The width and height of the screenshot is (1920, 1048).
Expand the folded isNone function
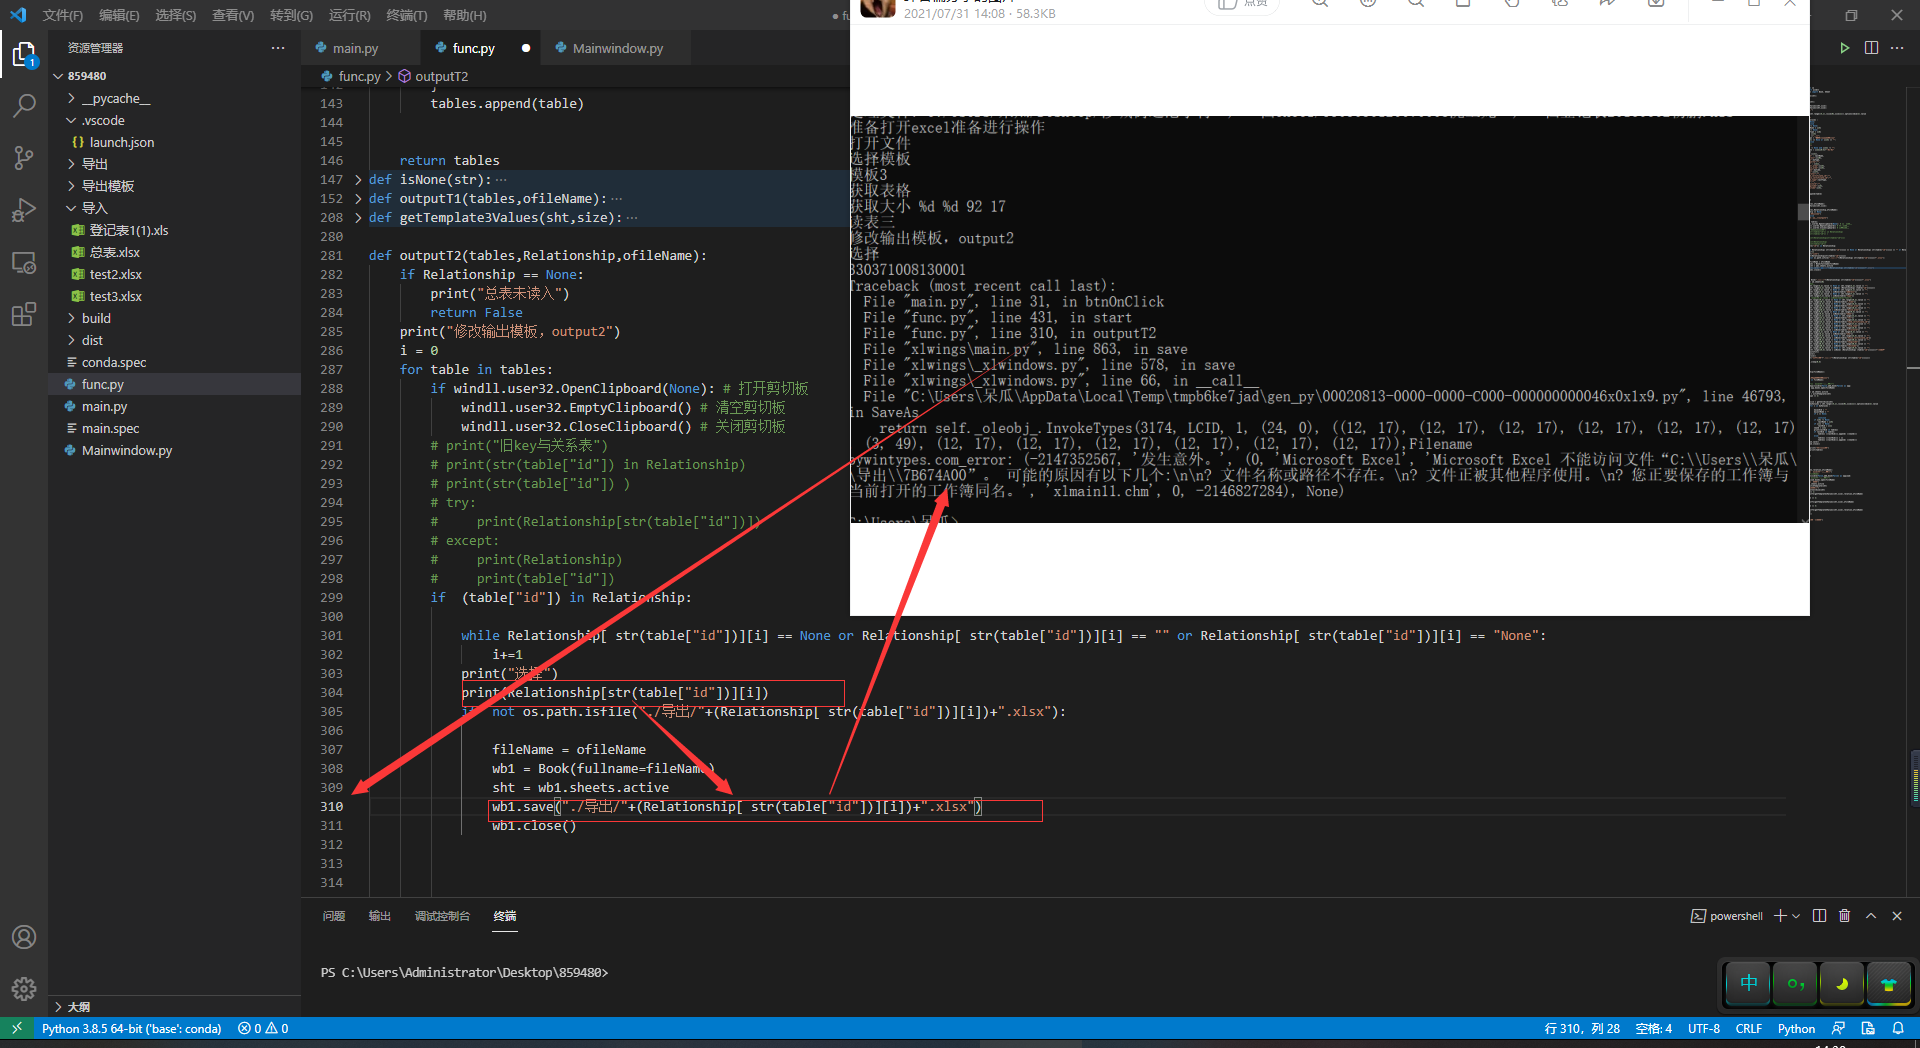tap(358, 180)
